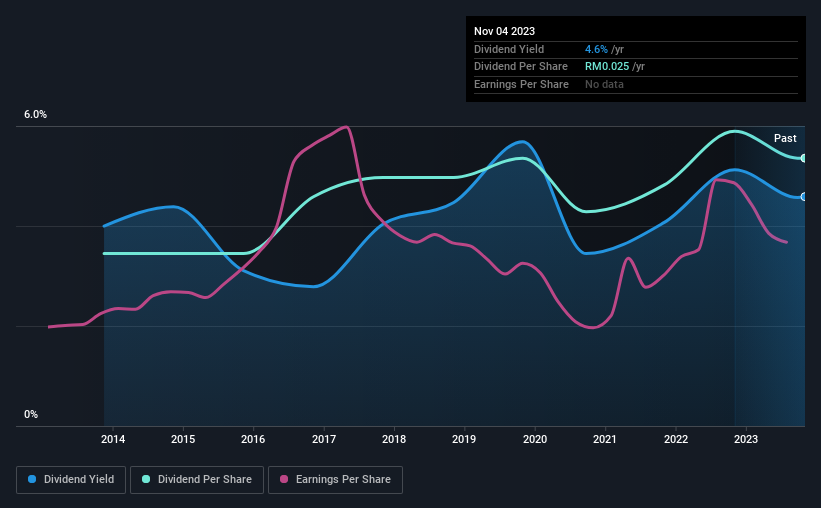Click the RM0.025 Dividend Per Share value
The width and height of the screenshot is (821, 508).
(607, 67)
